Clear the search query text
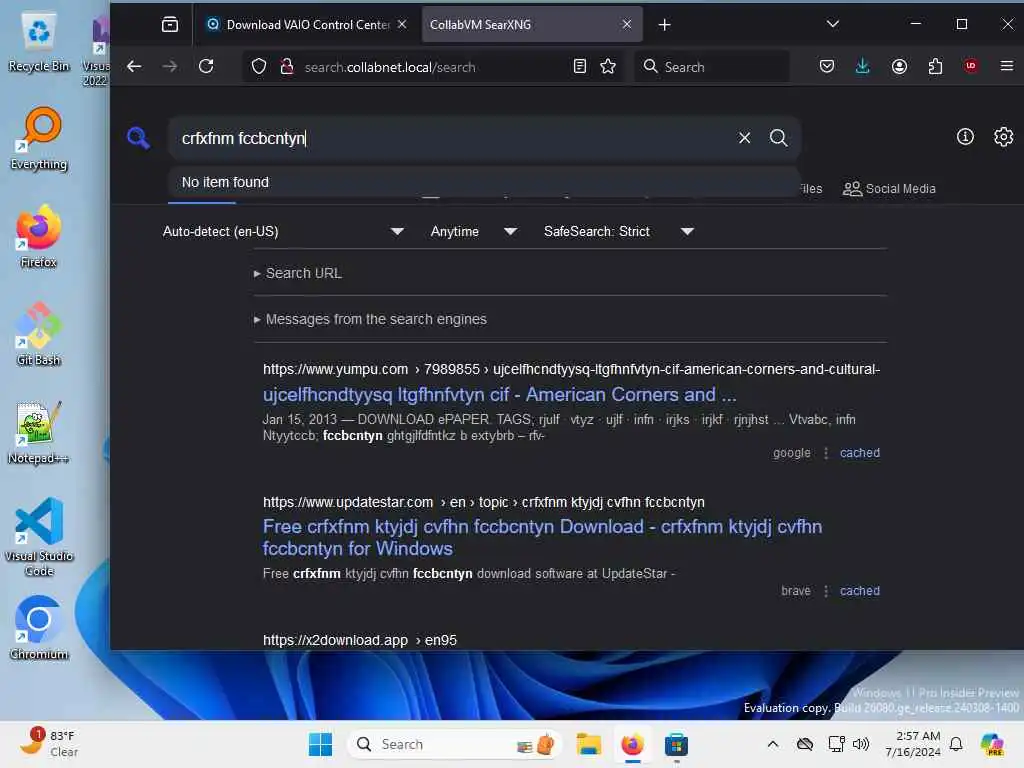Image resolution: width=1024 pixels, height=768 pixels. pos(744,138)
